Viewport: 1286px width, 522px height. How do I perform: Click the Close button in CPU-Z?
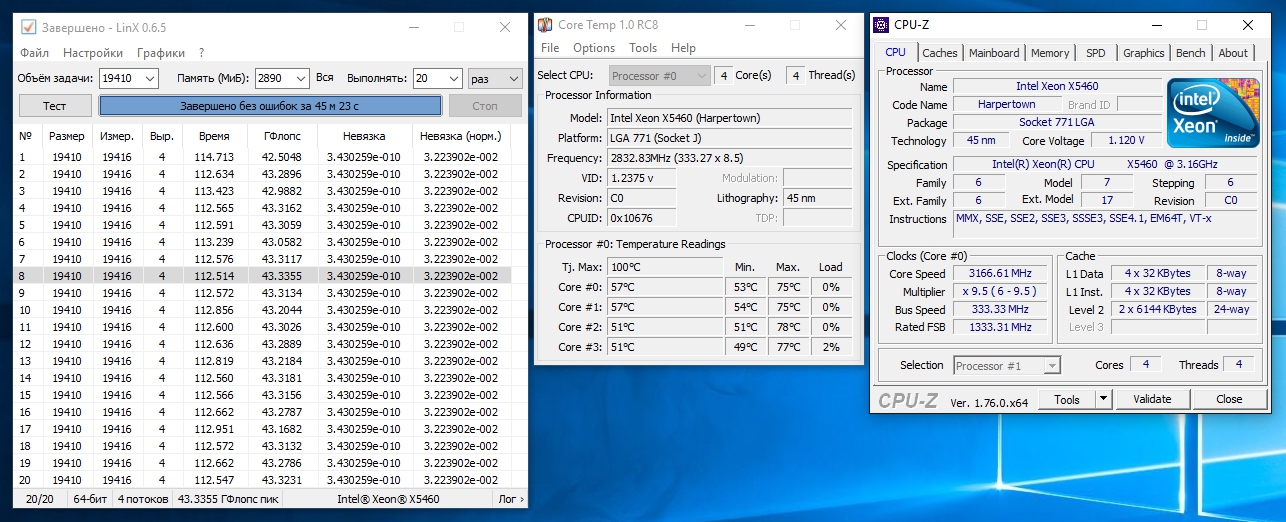pyautogui.click(x=1229, y=399)
